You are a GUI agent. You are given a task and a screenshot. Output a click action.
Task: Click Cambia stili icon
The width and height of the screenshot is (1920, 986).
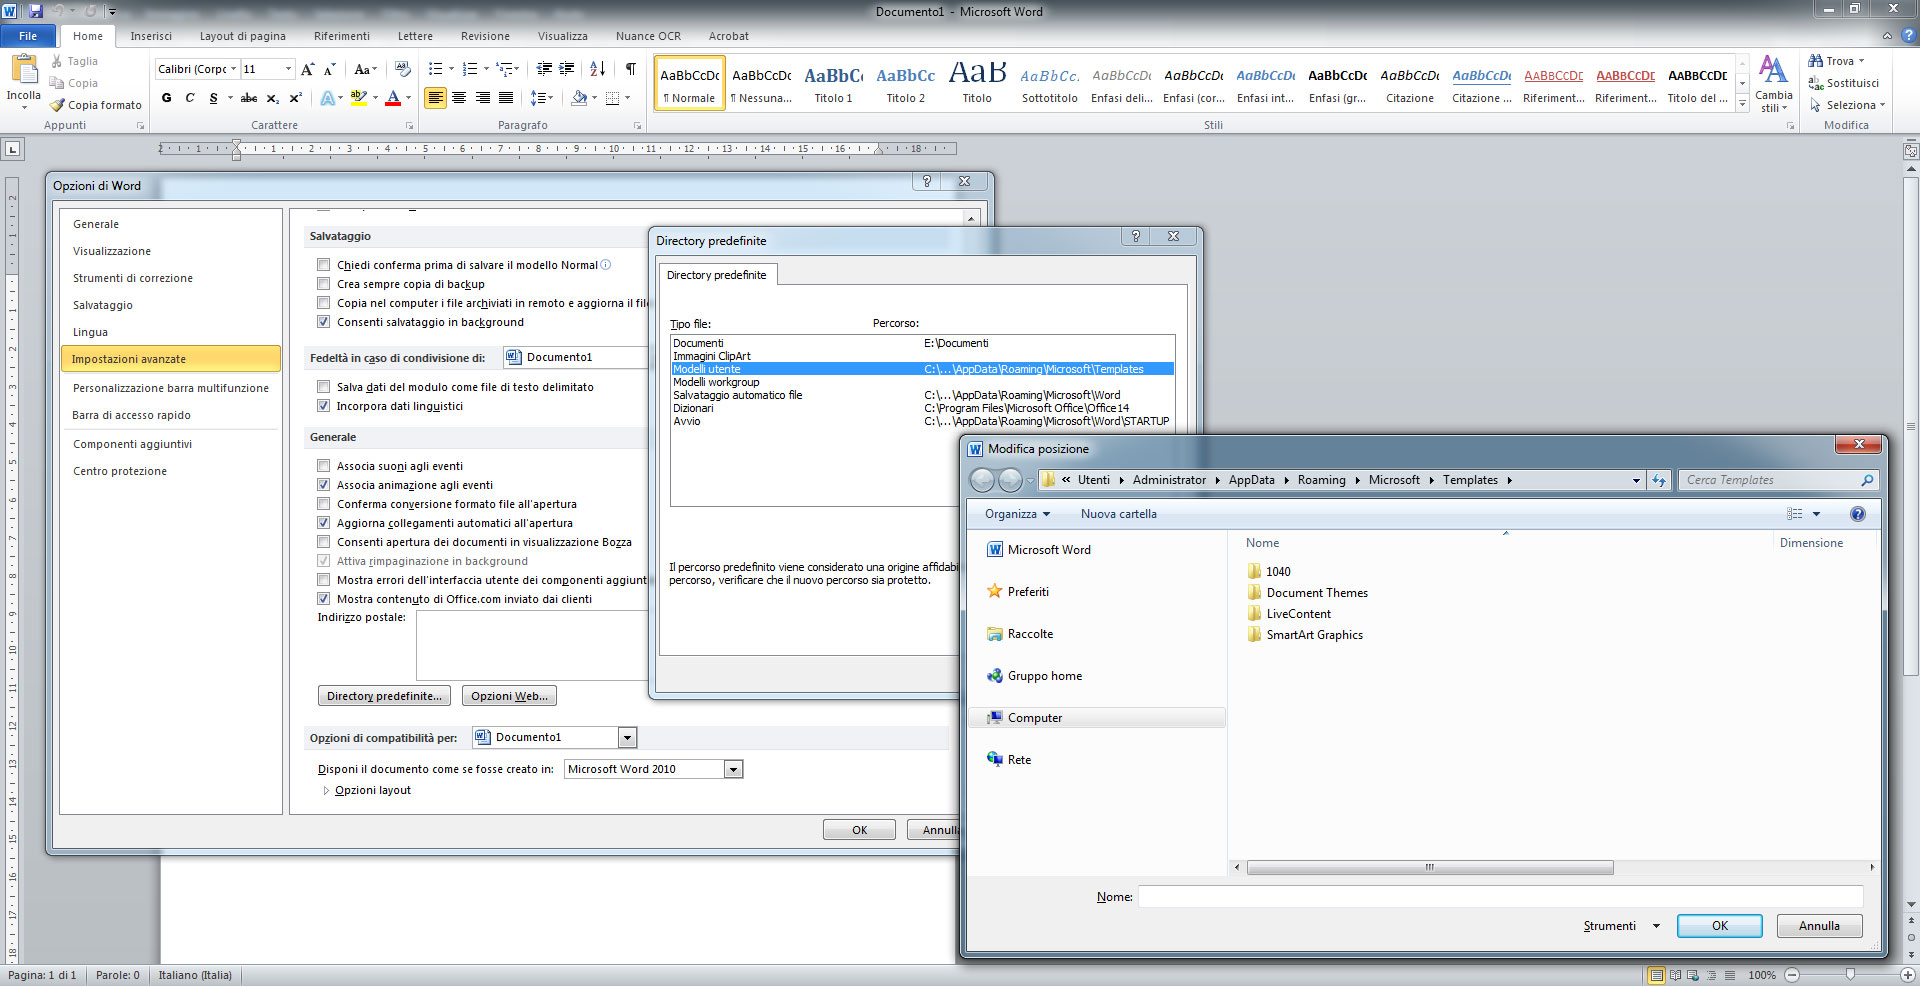[1773, 84]
